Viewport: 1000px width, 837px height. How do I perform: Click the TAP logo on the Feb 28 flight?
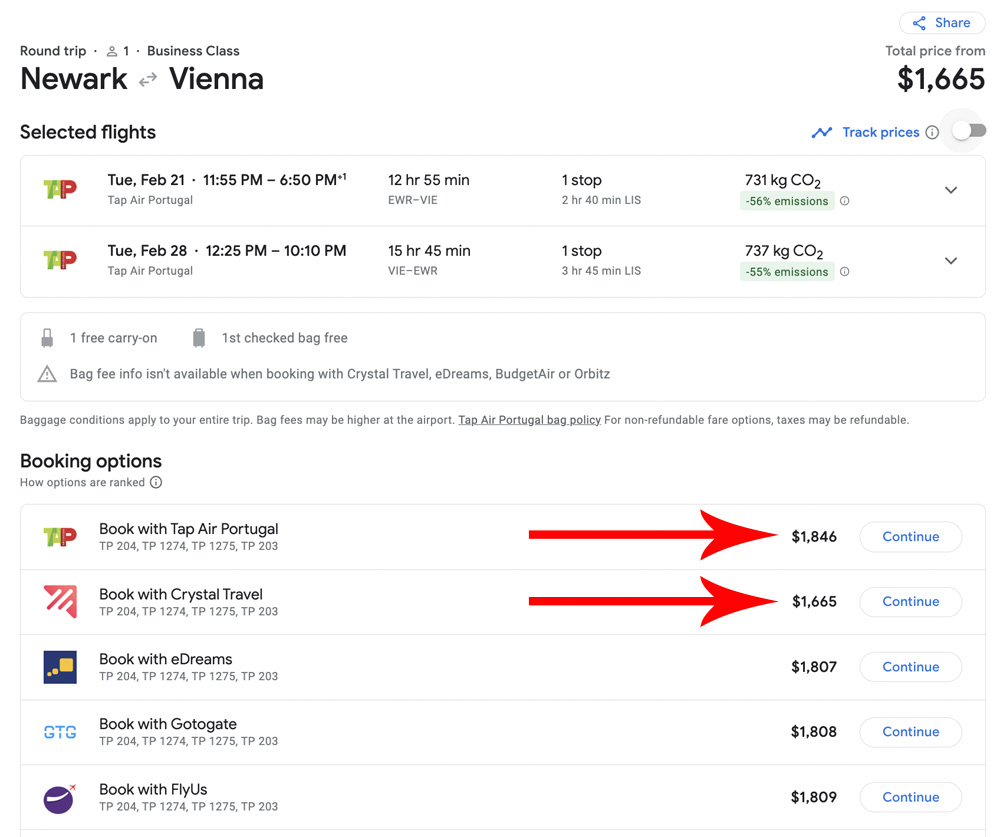pyautogui.click(x=60, y=260)
